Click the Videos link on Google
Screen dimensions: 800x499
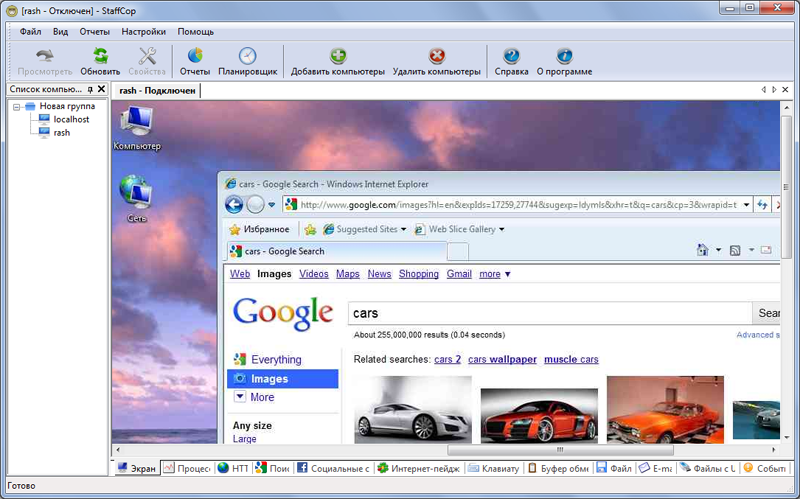coord(314,274)
